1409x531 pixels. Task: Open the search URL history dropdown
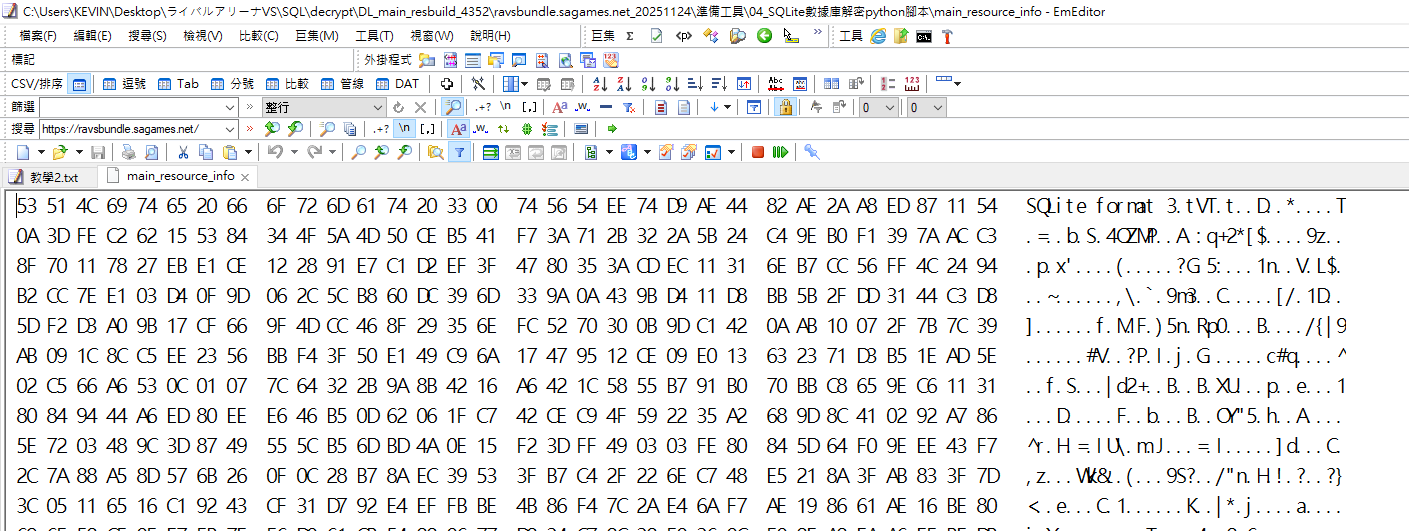pyautogui.click(x=231, y=129)
